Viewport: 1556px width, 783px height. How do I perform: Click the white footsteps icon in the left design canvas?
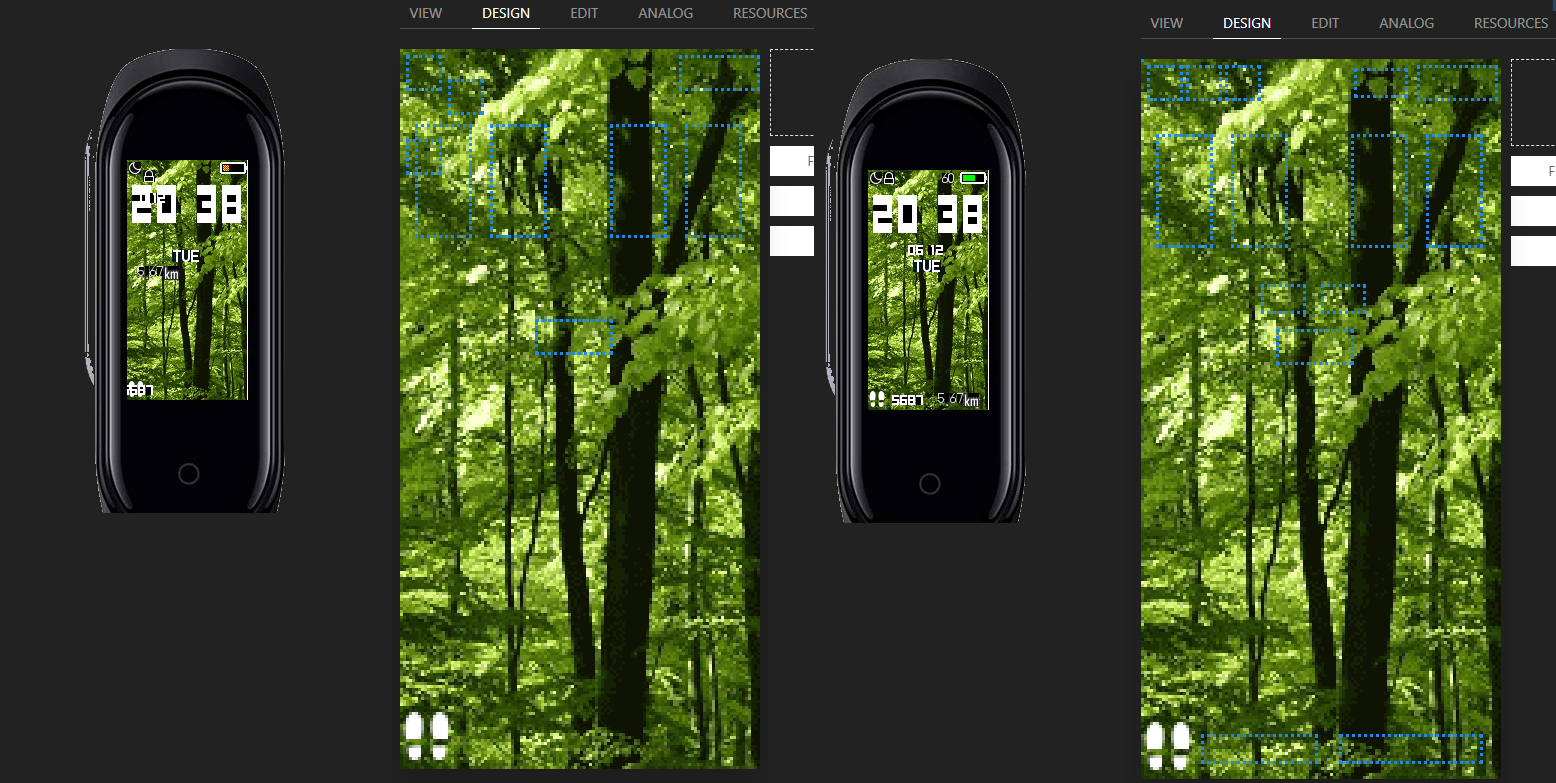pos(427,736)
